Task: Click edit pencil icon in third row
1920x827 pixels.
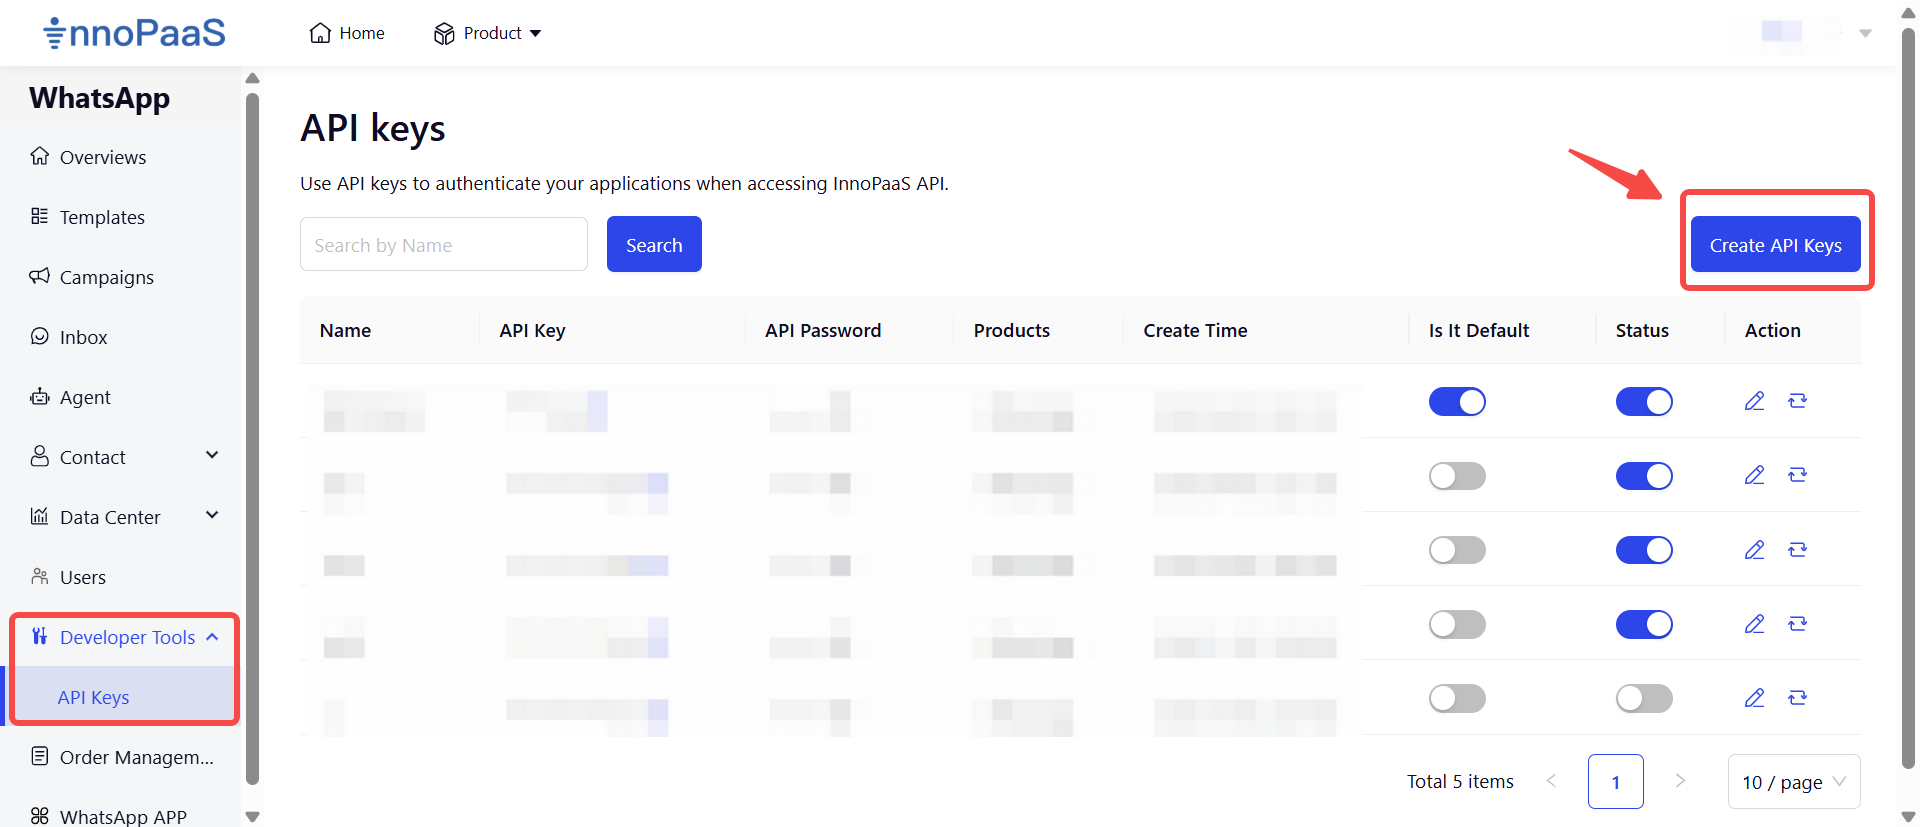Action: pos(1754,550)
